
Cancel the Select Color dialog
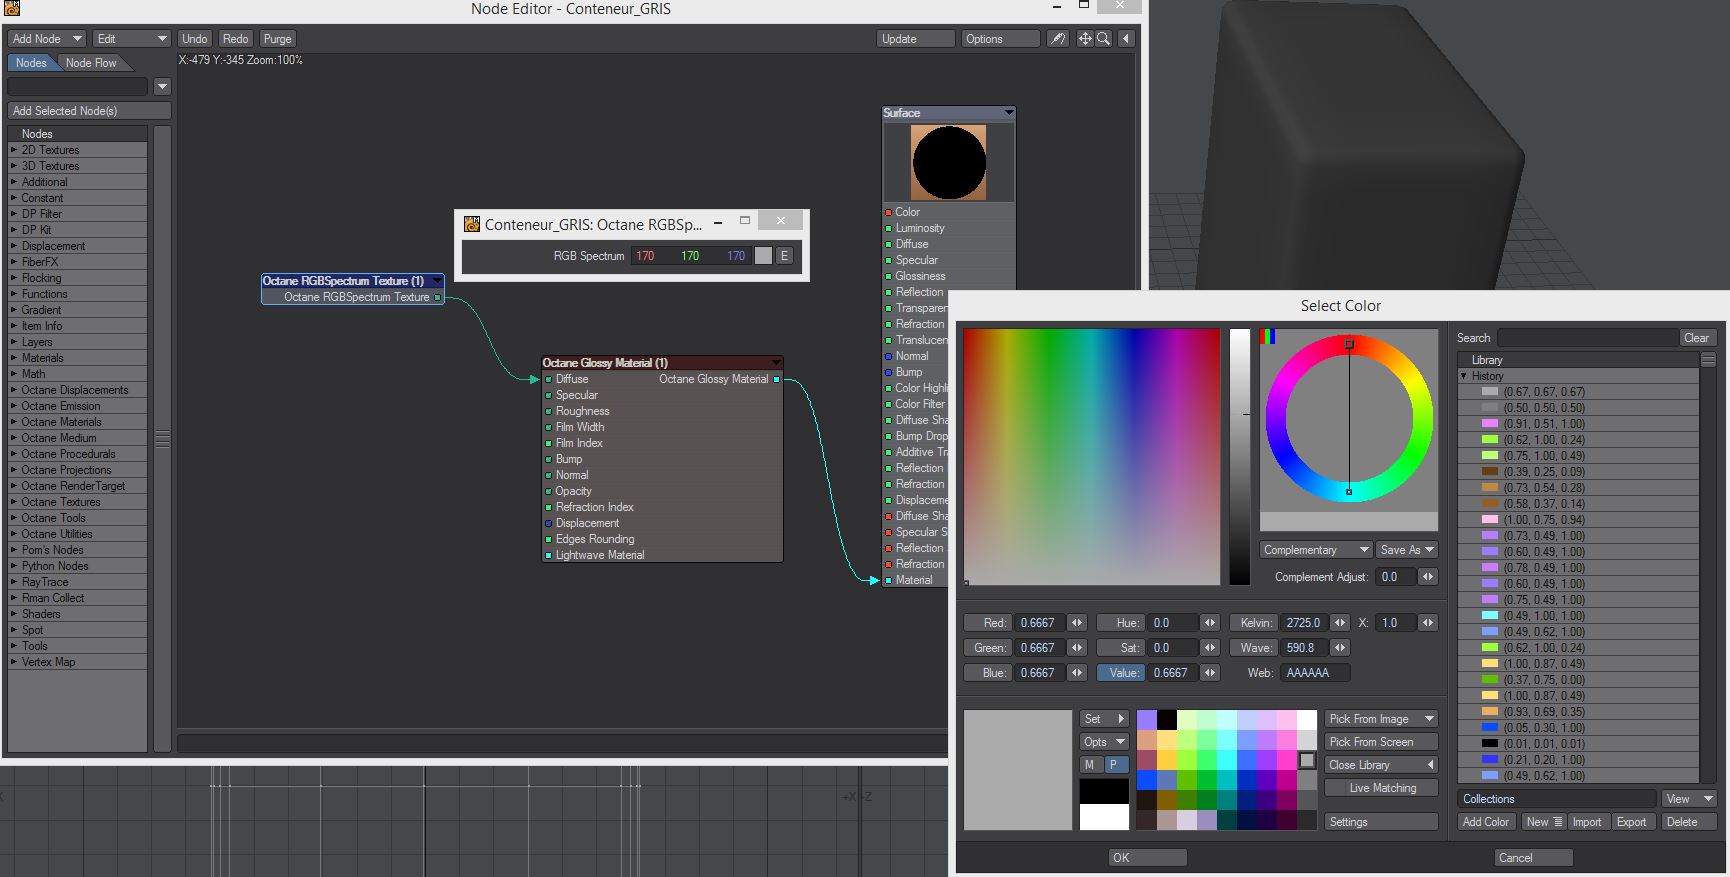coord(1534,858)
